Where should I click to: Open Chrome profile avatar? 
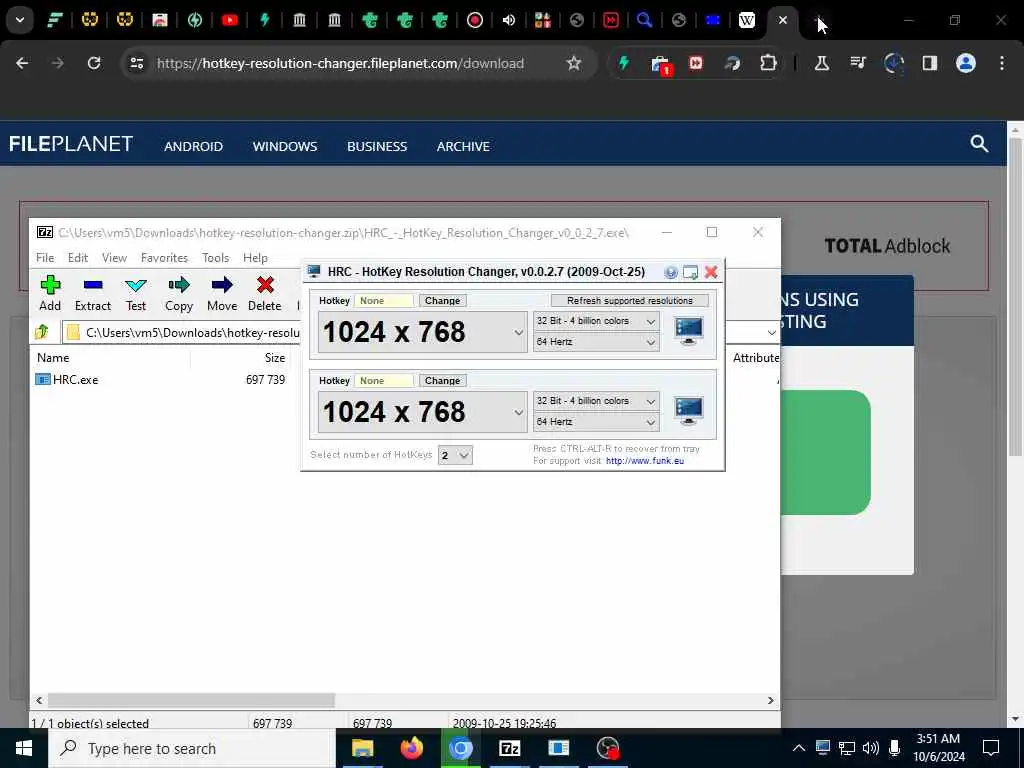click(x=965, y=63)
